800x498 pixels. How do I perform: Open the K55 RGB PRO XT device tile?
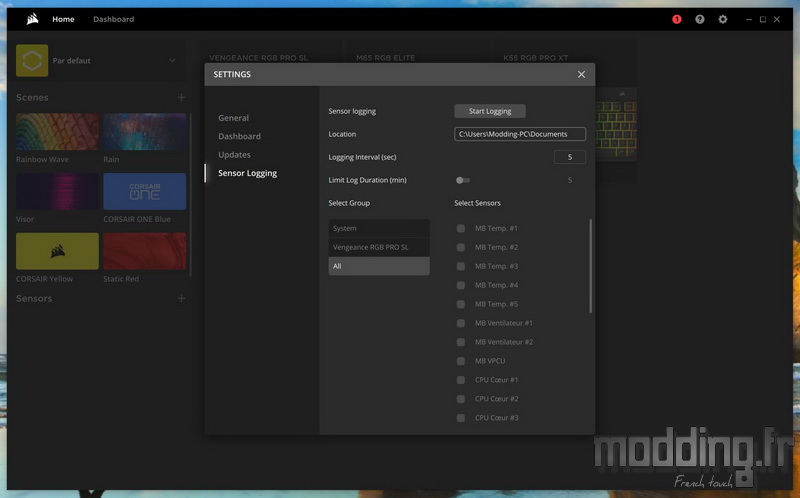point(536,58)
